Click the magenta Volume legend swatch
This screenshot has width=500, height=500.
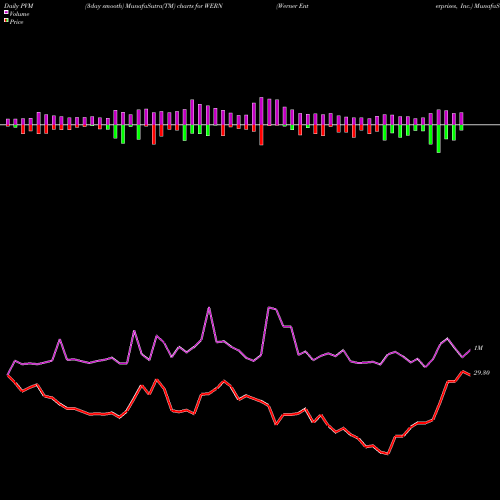pyautogui.click(x=6, y=13)
